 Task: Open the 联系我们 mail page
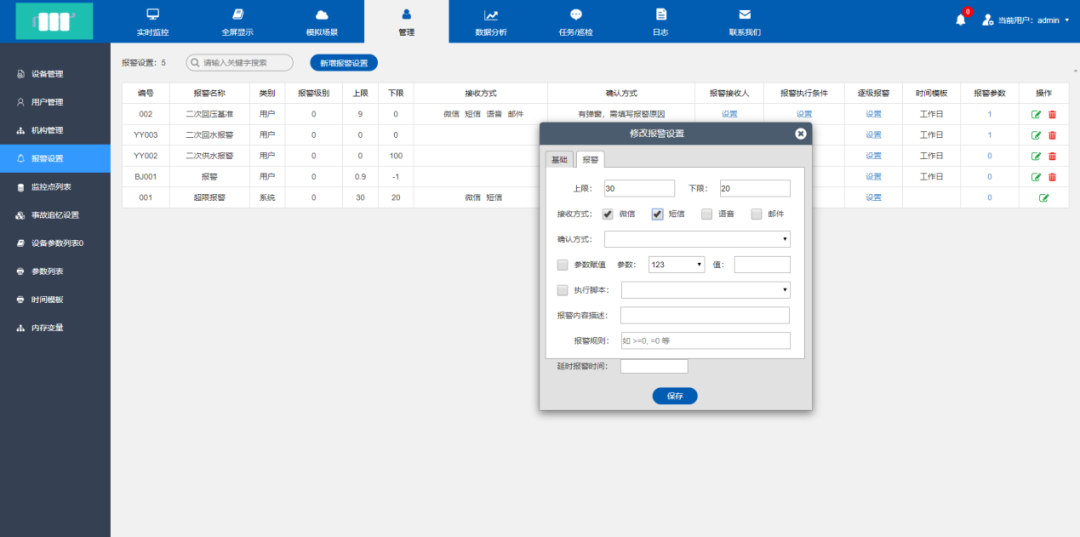[x=745, y=21]
